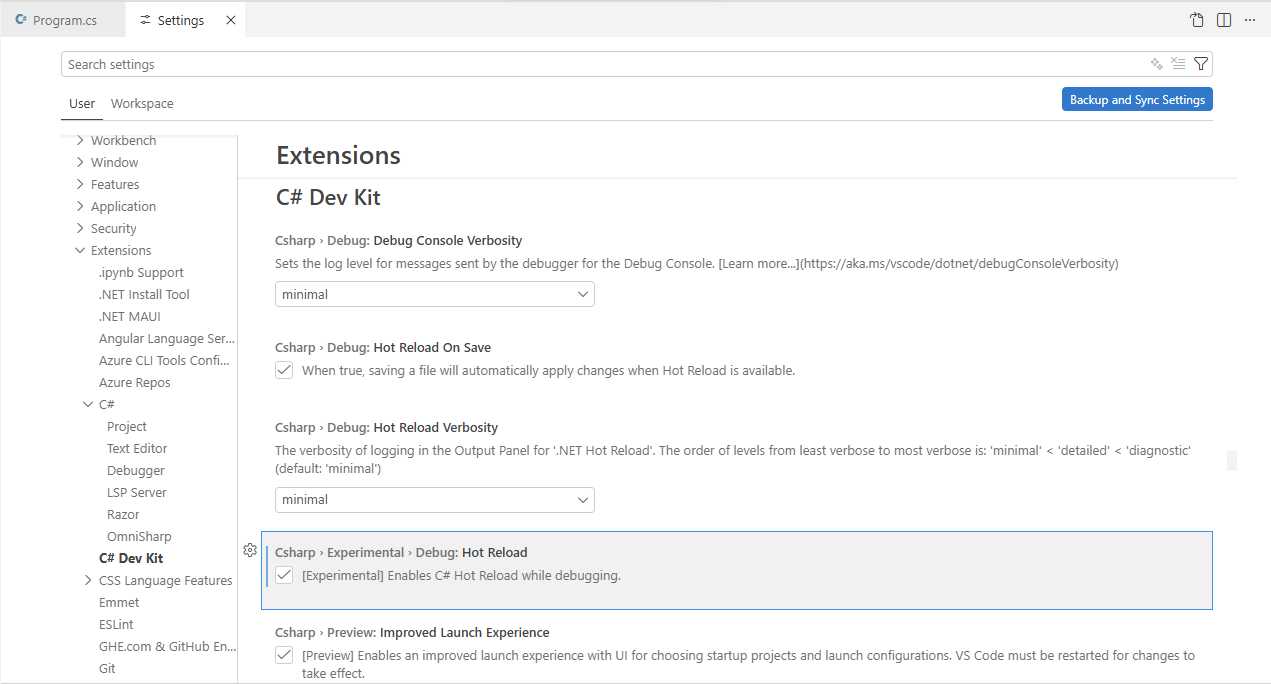Viewport: 1271px width, 684px height.
Task: Toggle the Hot Reload On Save checkbox
Action: [x=284, y=370]
